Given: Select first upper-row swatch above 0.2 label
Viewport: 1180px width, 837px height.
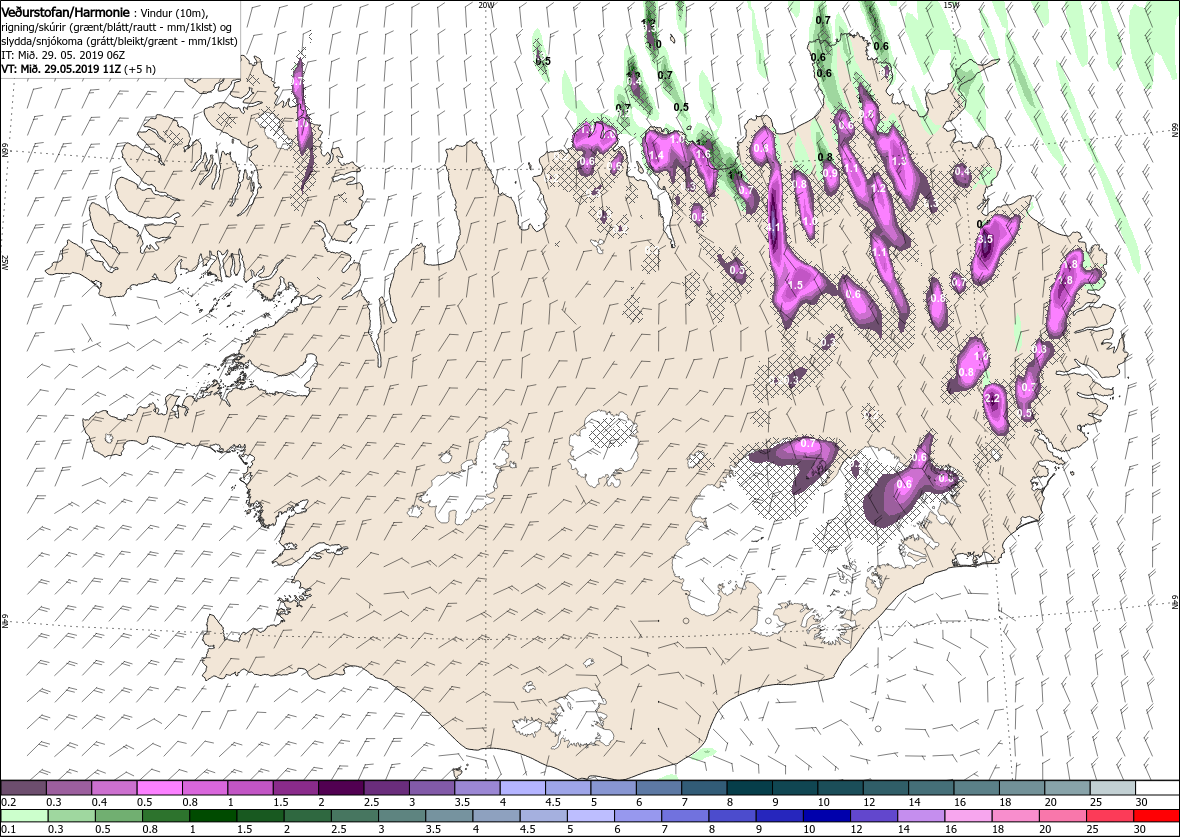Looking at the screenshot, I should click(23, 788).
